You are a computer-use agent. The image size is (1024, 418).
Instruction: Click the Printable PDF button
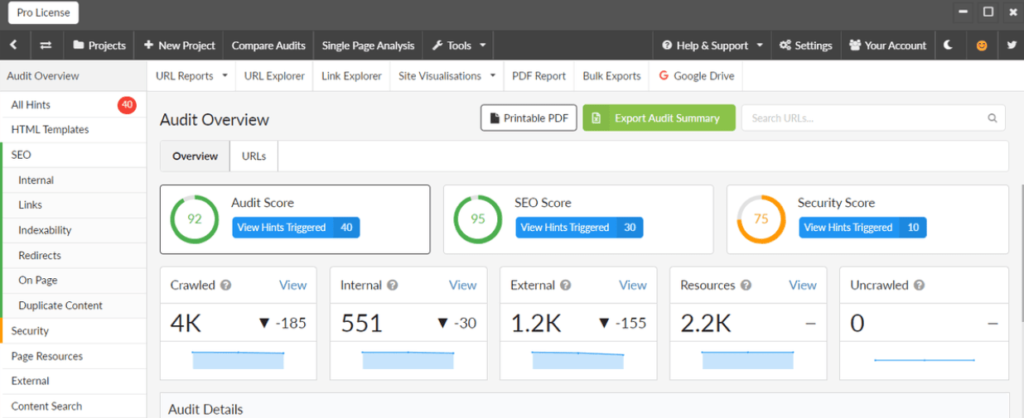[529, 118]
